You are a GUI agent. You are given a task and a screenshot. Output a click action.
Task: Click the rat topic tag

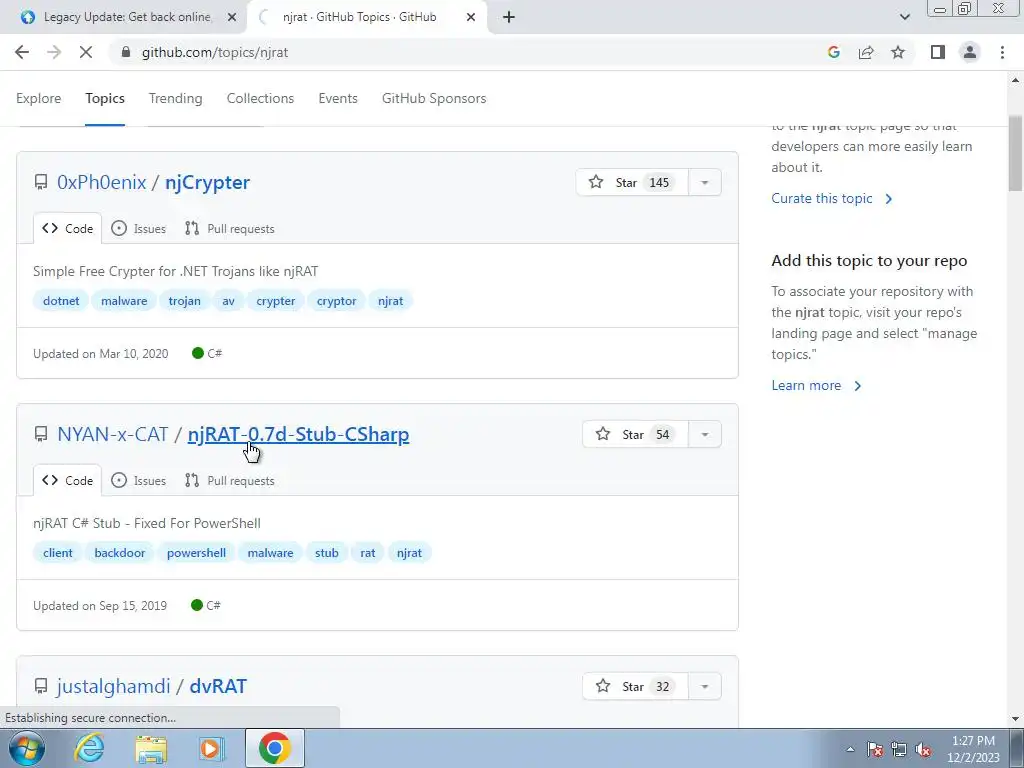[368, 553]
